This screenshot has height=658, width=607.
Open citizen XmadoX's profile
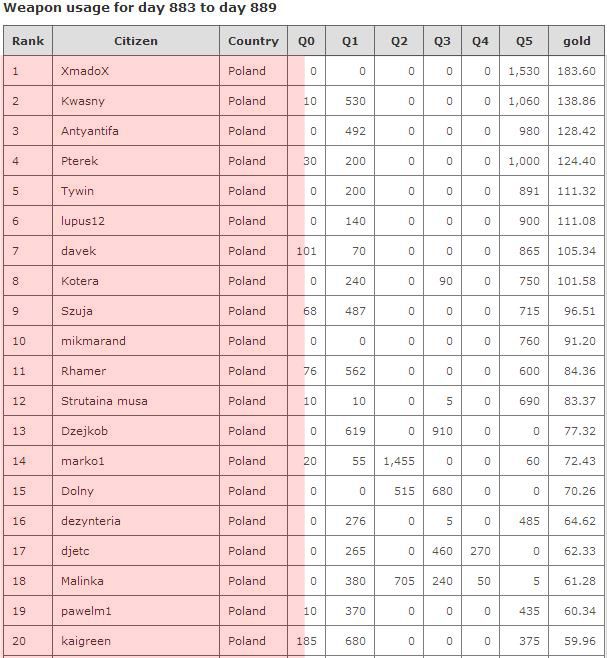point(85,71)
